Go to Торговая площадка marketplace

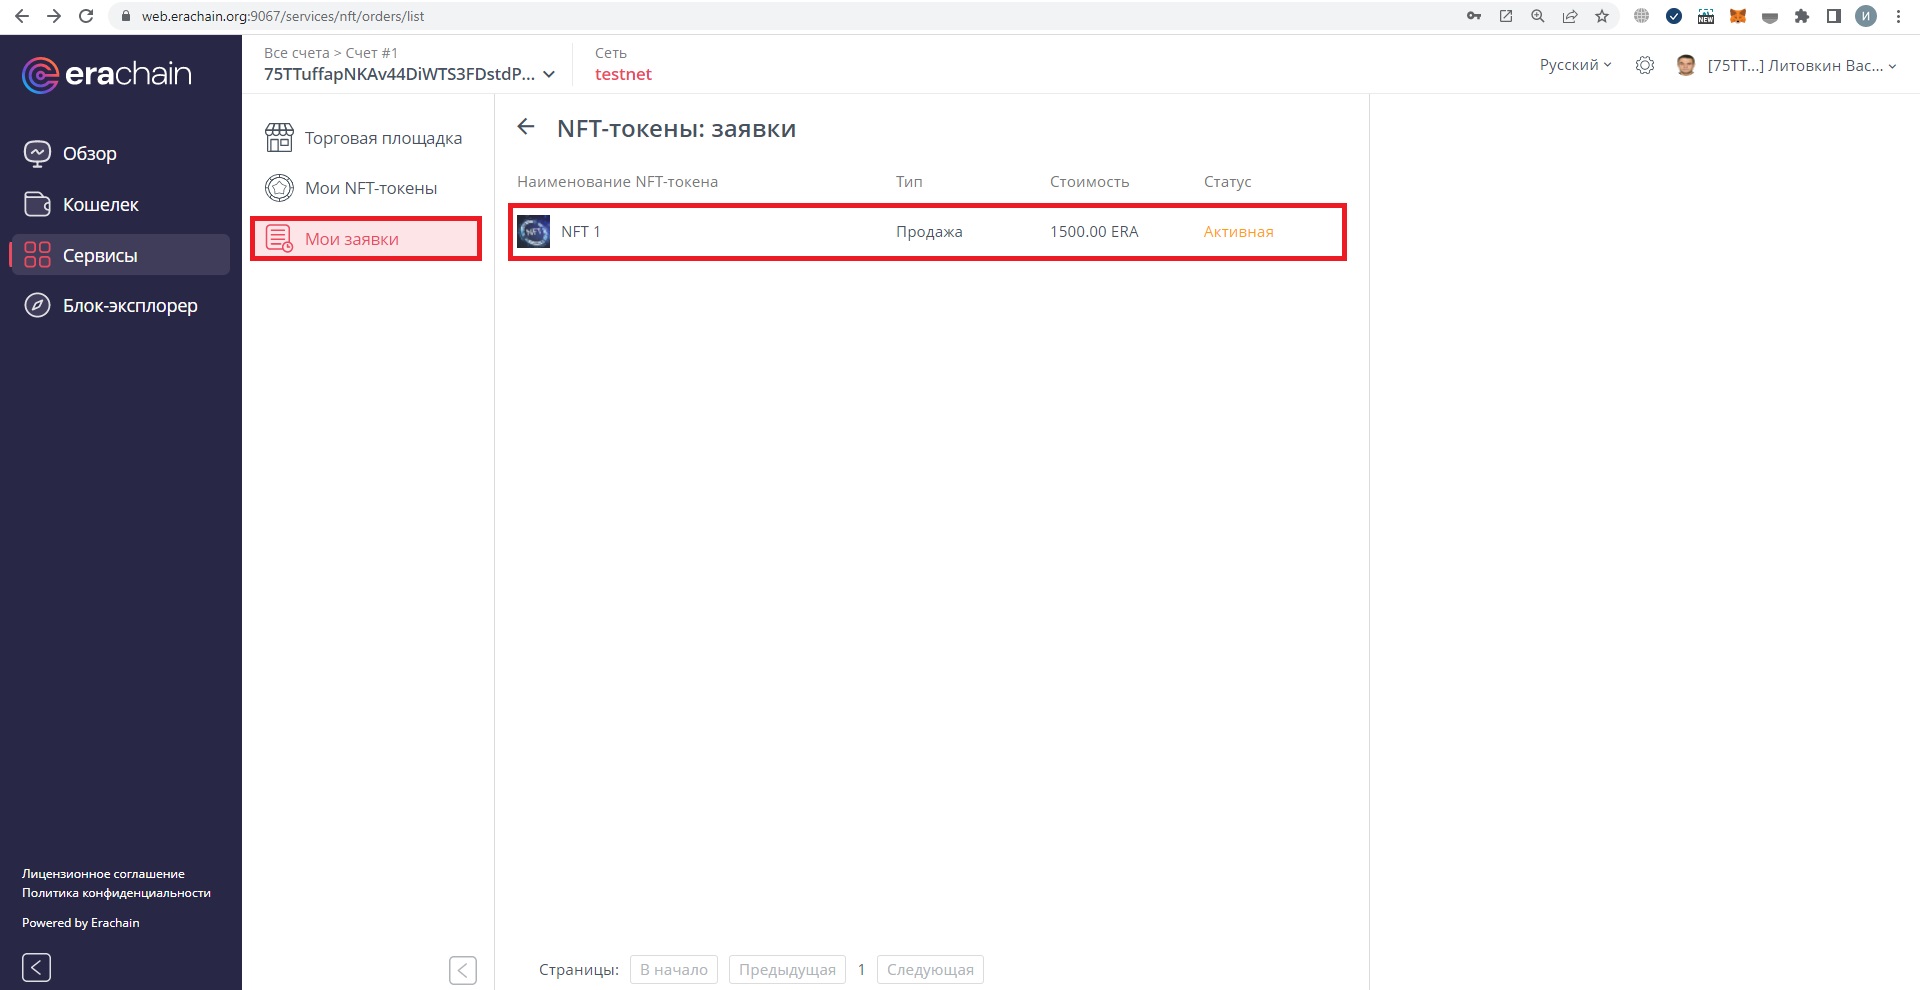[382, 138]
